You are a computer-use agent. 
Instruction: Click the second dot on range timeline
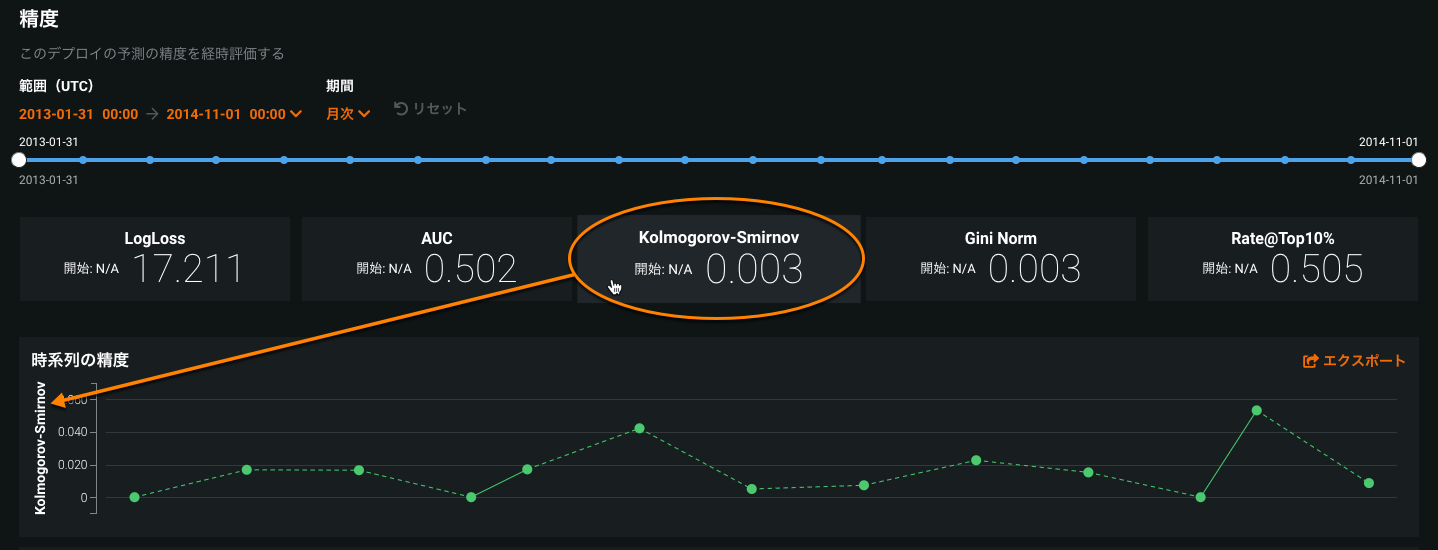click(83, 160)
